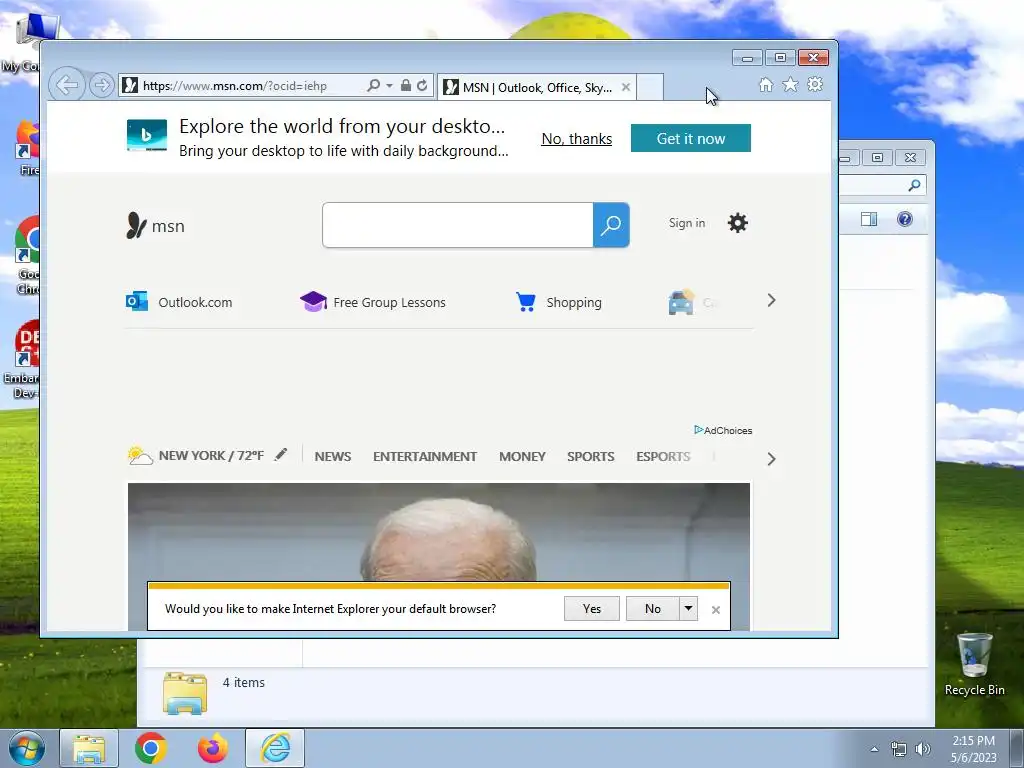This screenshot has width=1024, height=768.
Task: Open the IE Tools gear icon
Action: click(x=814, y=84)
